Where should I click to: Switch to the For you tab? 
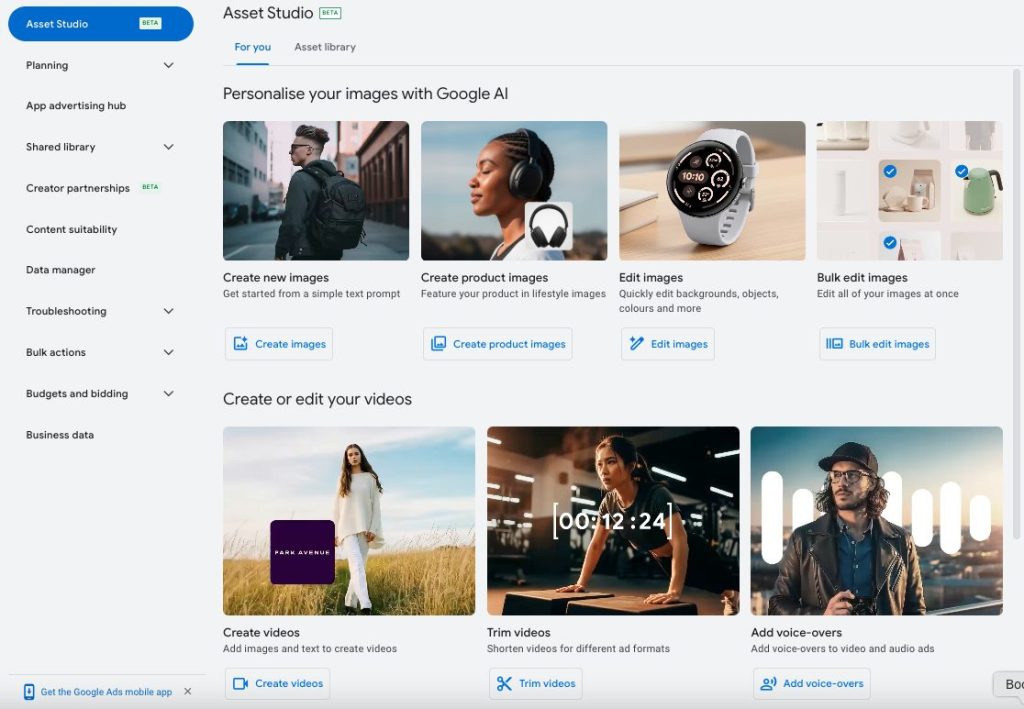[252, 47]
